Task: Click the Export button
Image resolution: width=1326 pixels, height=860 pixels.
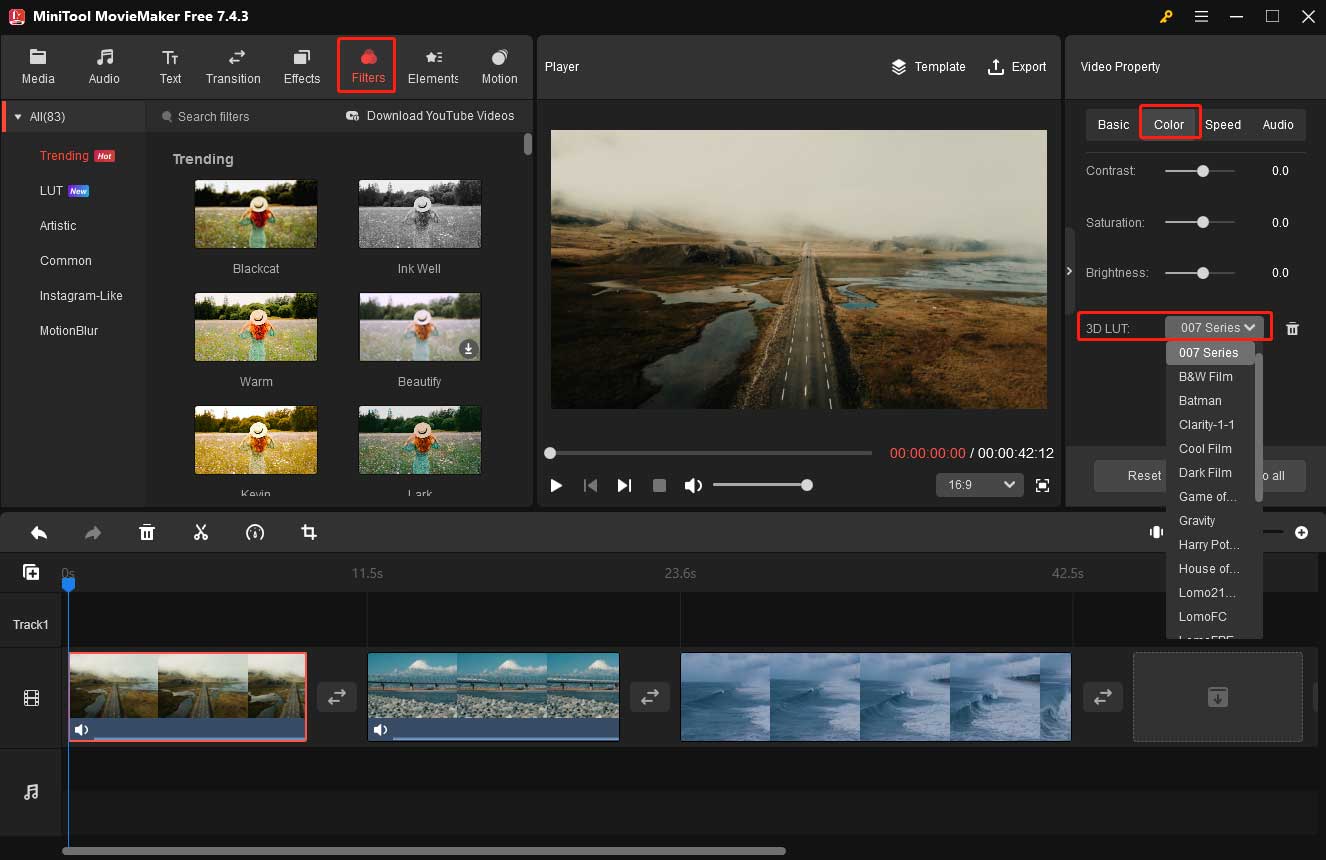Action: [x=1017, y=67]
